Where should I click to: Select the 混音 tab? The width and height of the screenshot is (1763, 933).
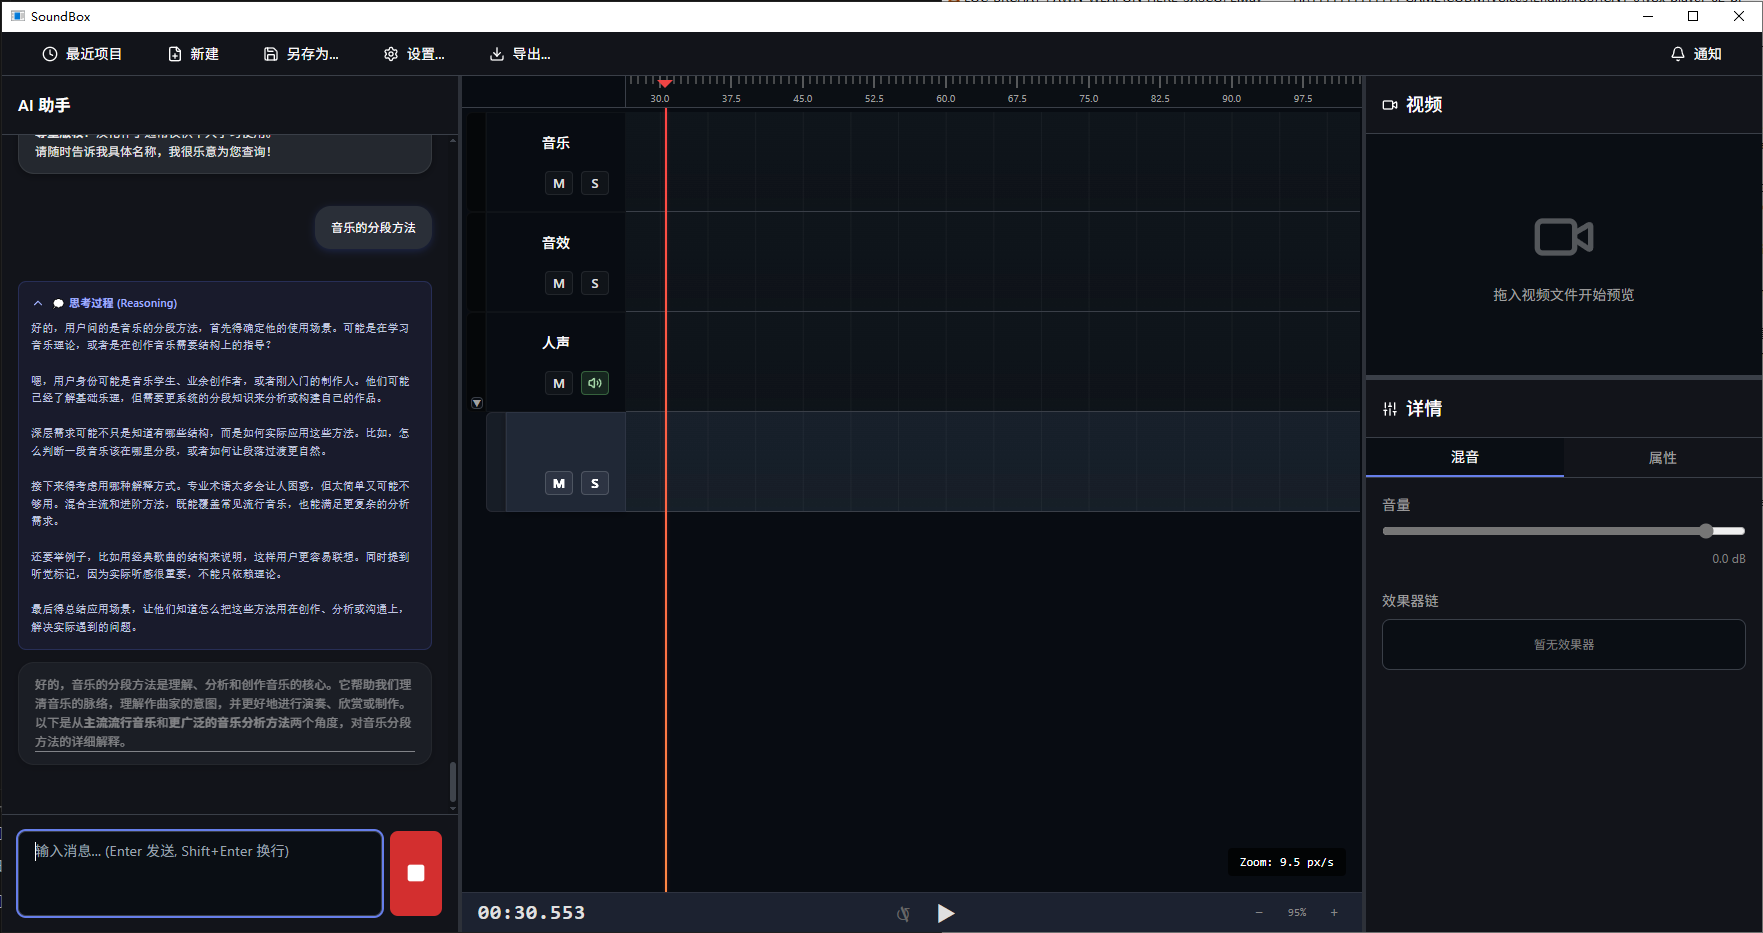[1464, 457]
